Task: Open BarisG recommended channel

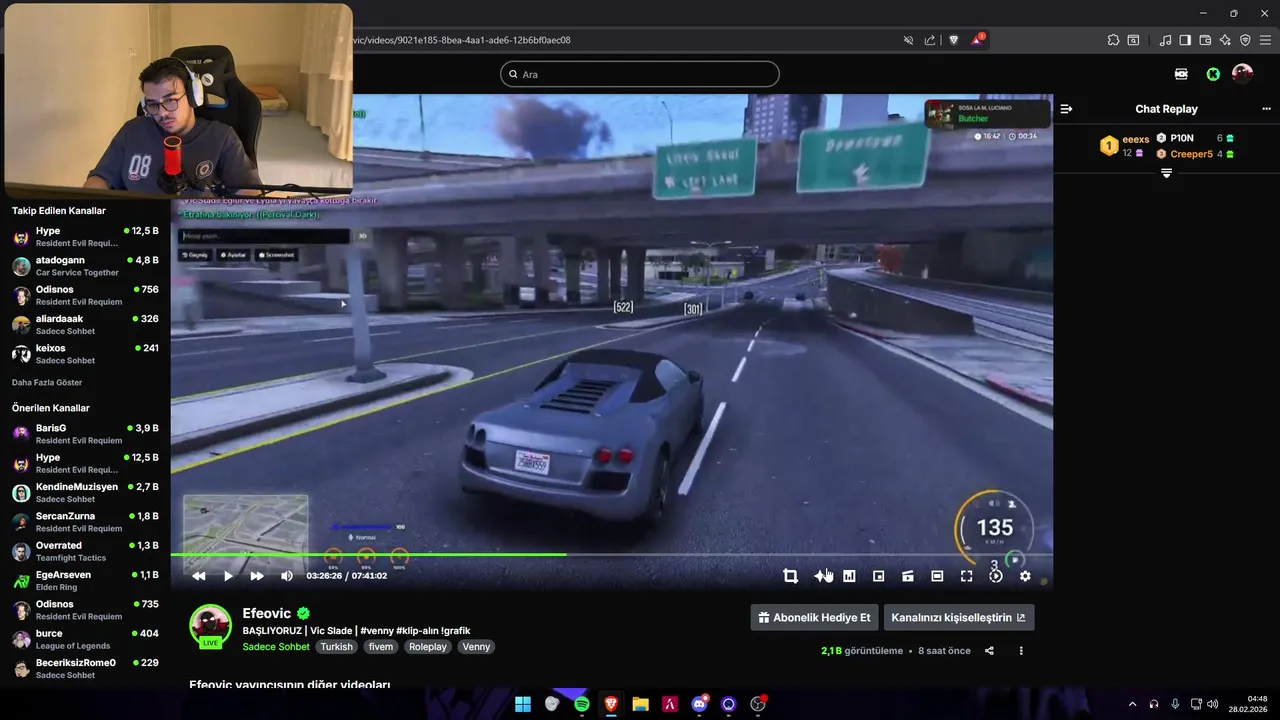Action: [85, 434]
